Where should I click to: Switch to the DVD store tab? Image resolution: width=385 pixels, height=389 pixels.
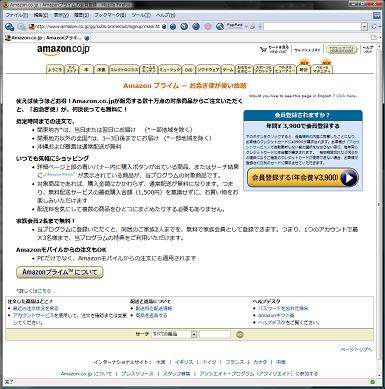[188, 69]
